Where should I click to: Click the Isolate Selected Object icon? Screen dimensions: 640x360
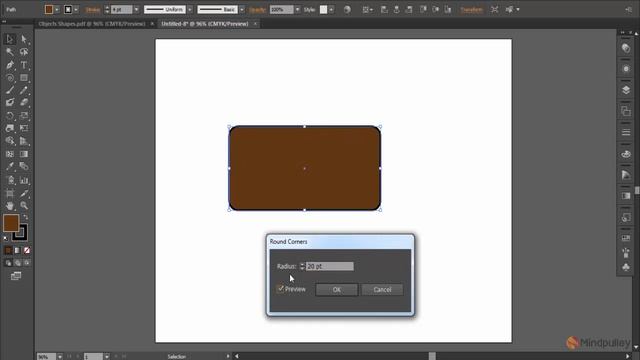[x=494, y=9]
